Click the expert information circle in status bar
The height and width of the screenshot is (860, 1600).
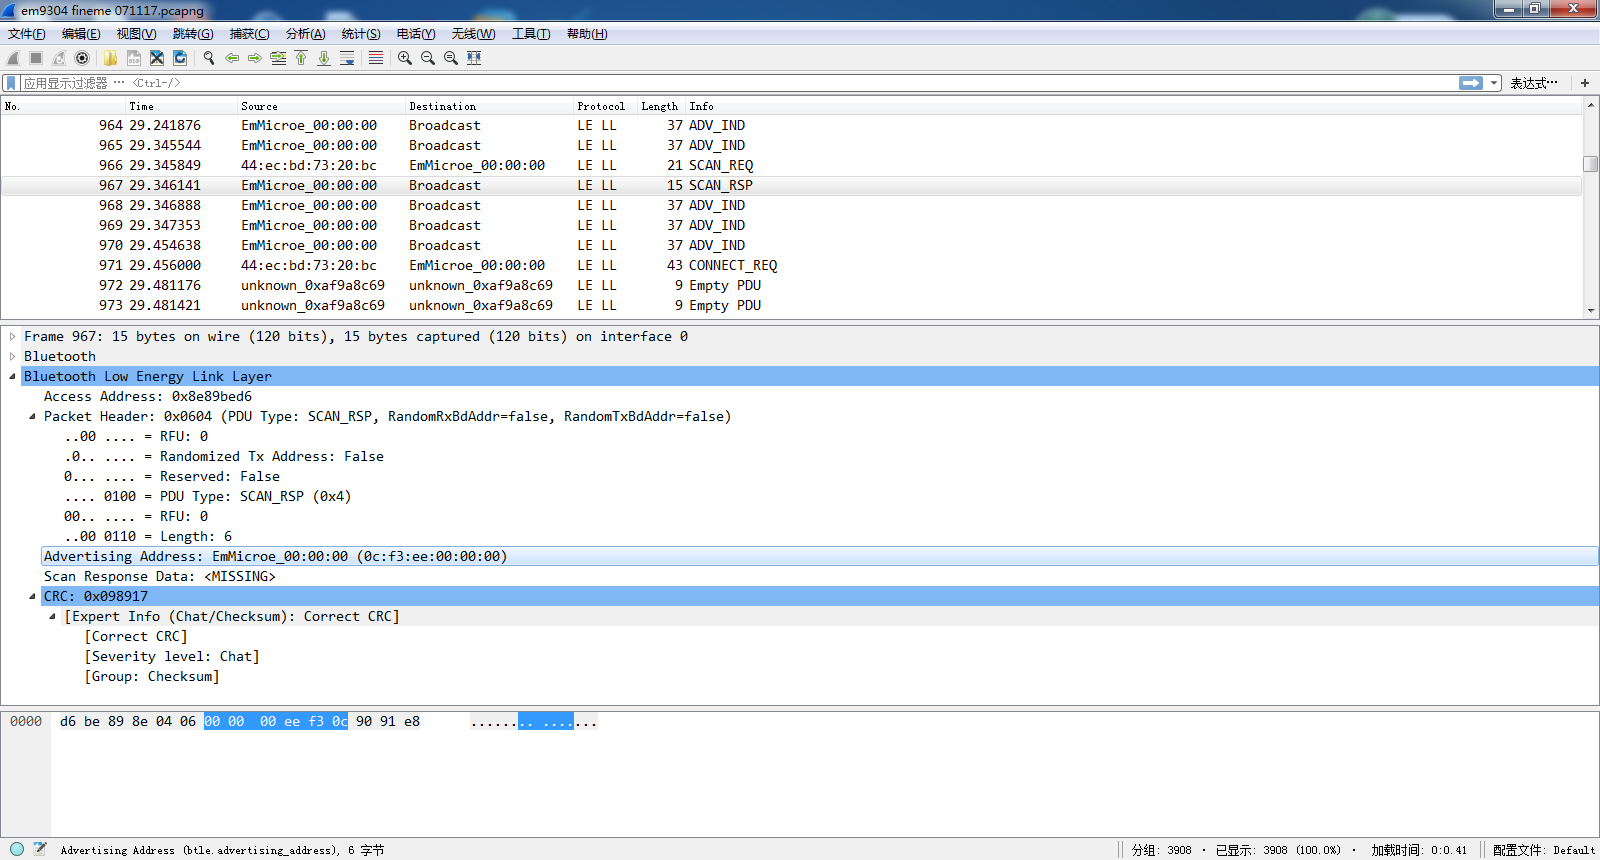click(17, 849)
